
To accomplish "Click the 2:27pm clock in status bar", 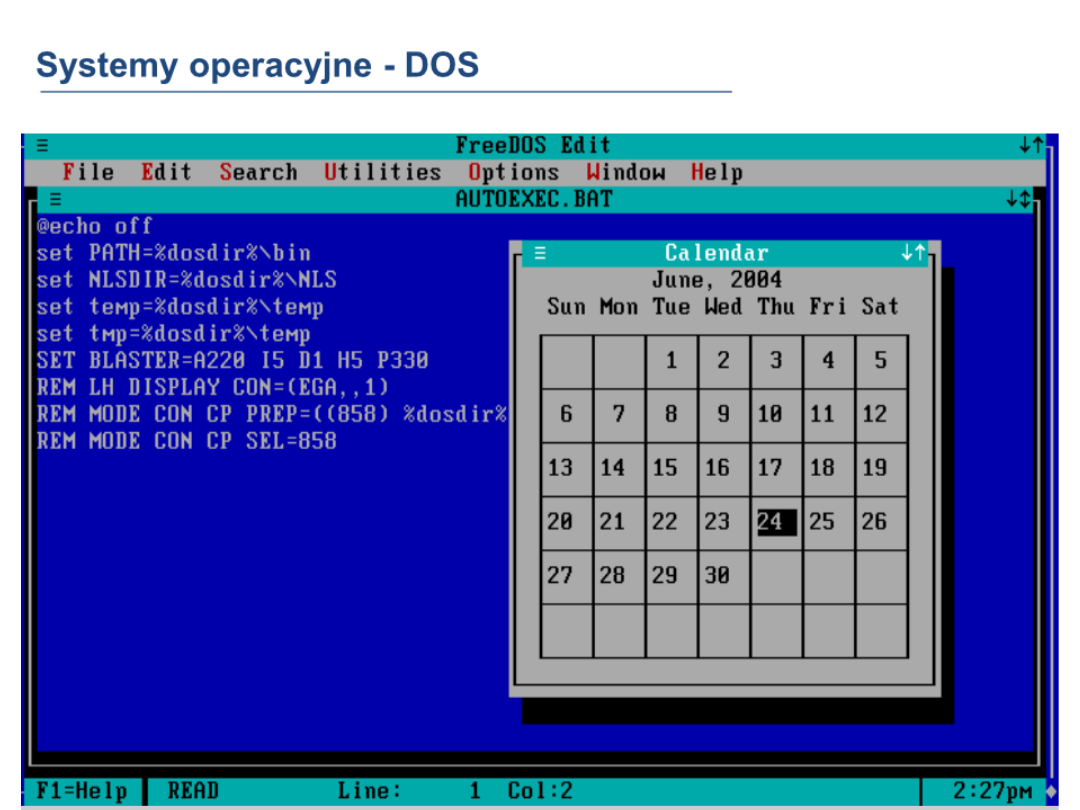I will tap(993, 791).
